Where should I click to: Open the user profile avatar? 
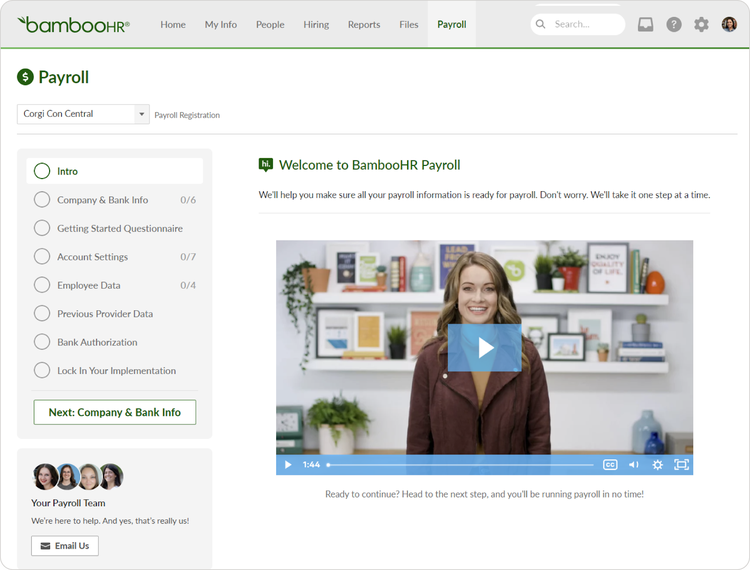coord(729,24)
